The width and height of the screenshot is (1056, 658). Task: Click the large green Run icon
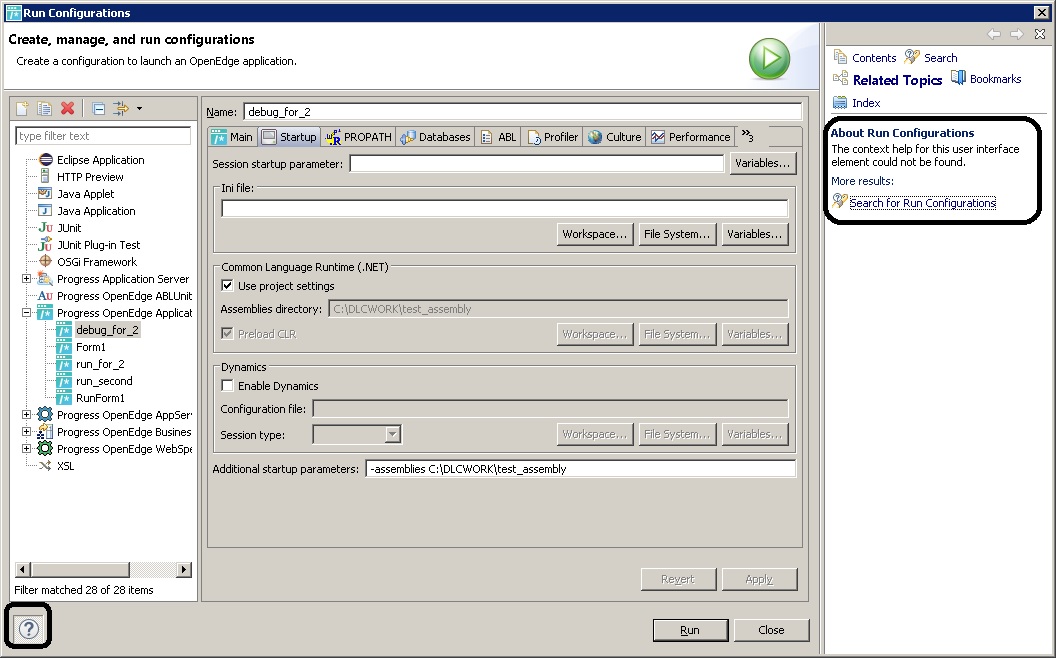[x=769, y=59]
